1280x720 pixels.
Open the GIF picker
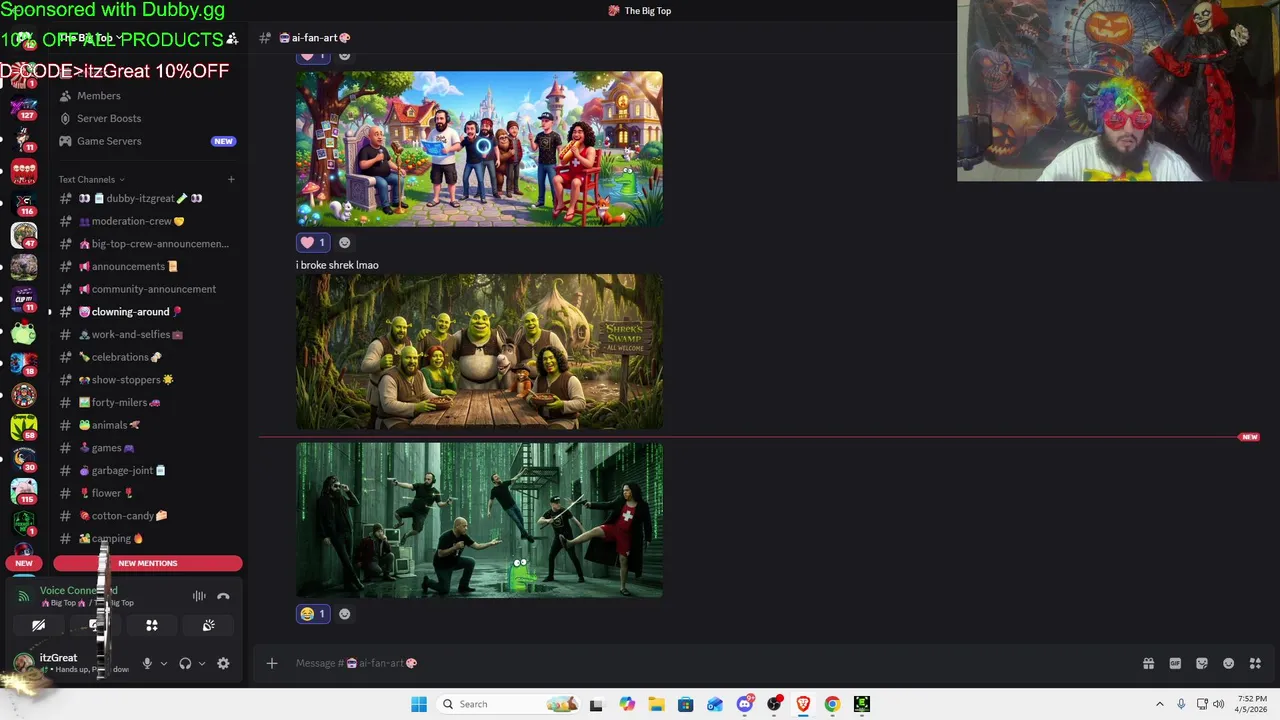pos(1175,663)
